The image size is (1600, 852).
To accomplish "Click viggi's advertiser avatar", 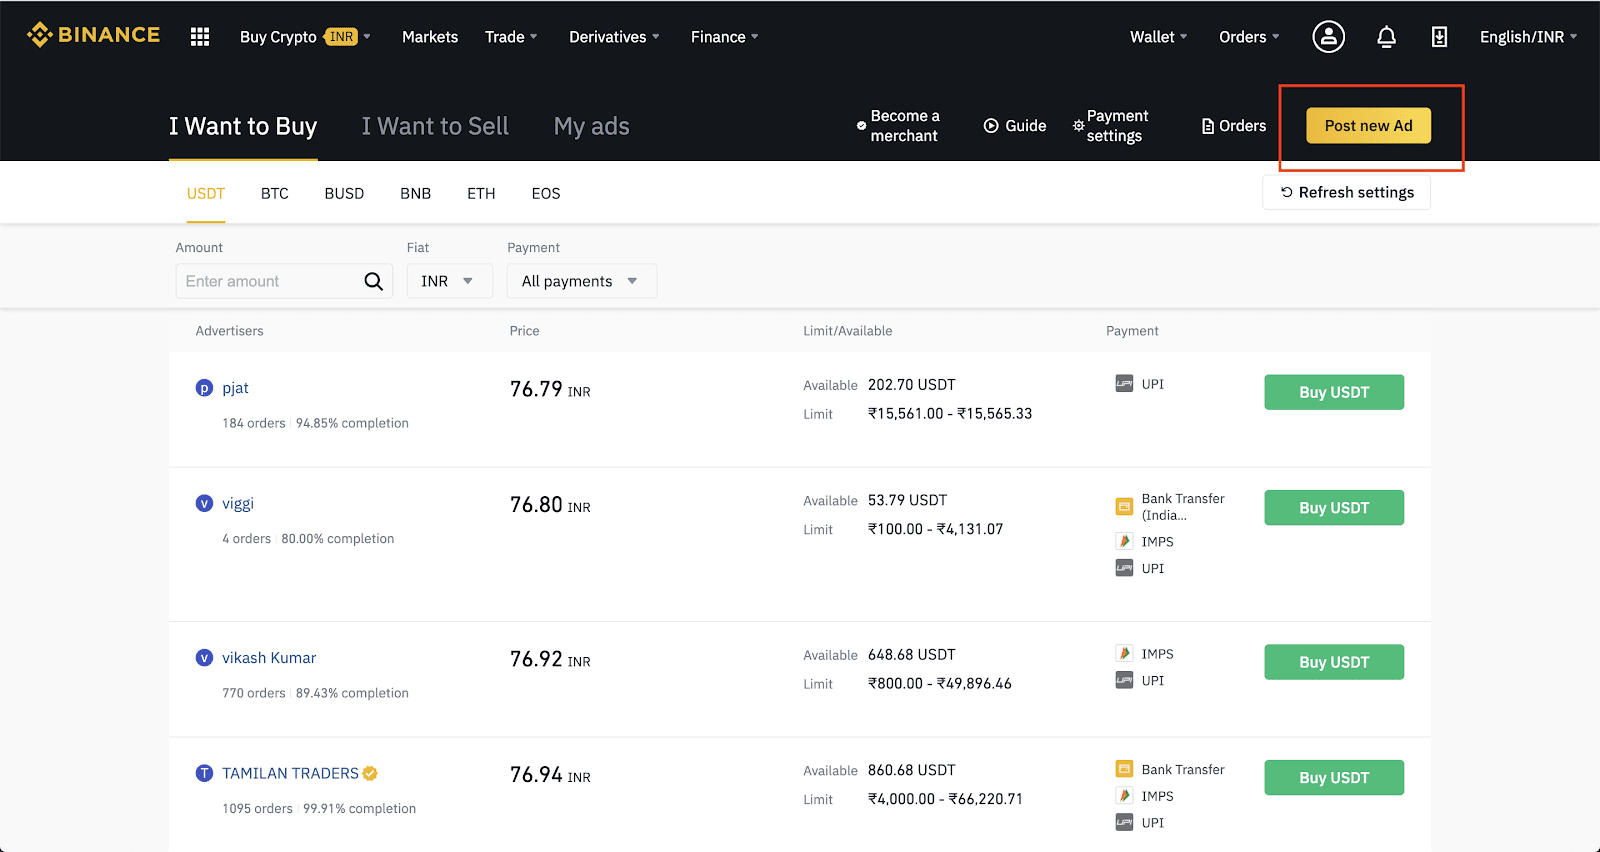I will pos(204,503).
